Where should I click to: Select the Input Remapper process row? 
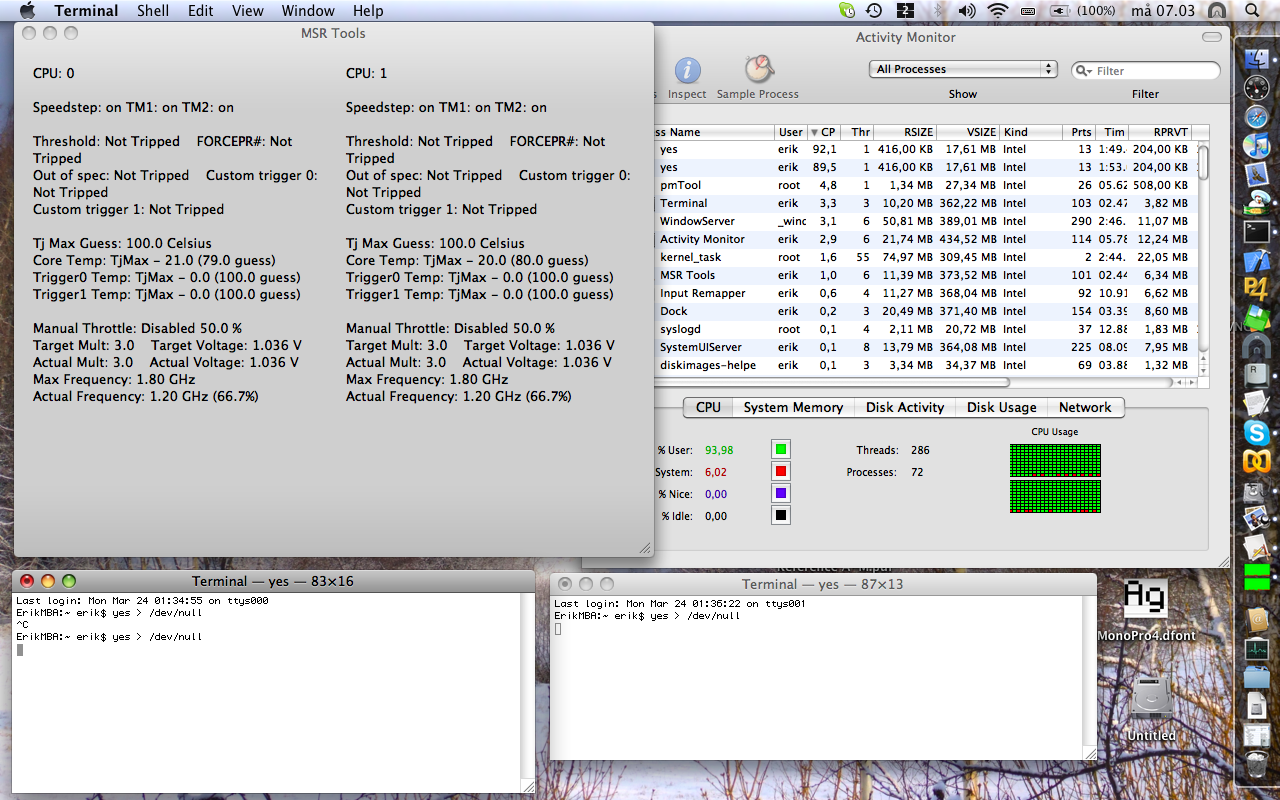pos(924,293)
